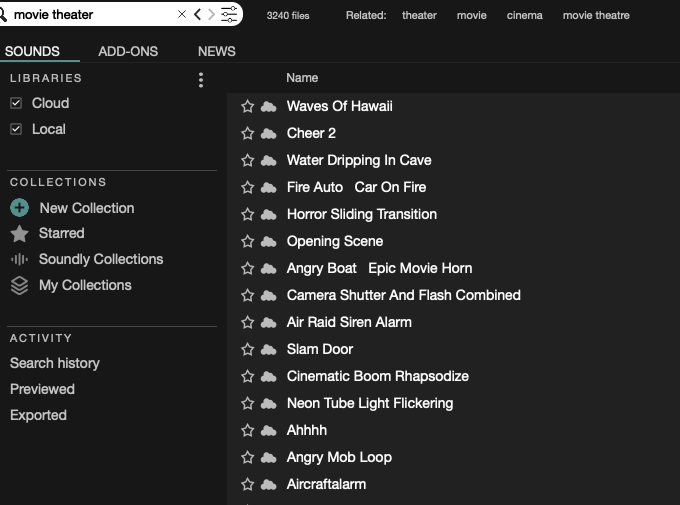680x505 pixels.
Task: Select related term movie theatre
Action: pyautogui.click(x=596, y=15)
